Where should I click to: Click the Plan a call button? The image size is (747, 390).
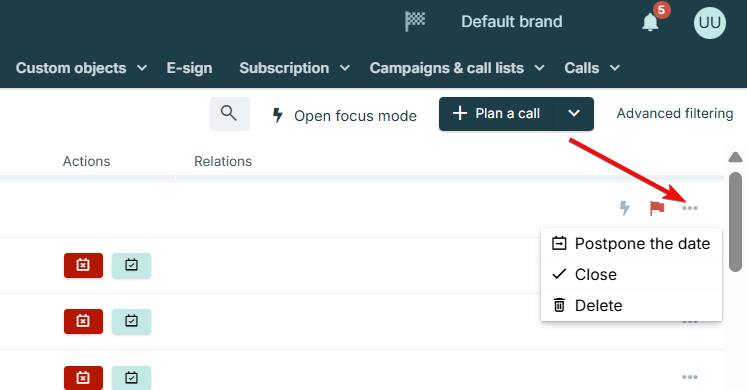(496, 114)
